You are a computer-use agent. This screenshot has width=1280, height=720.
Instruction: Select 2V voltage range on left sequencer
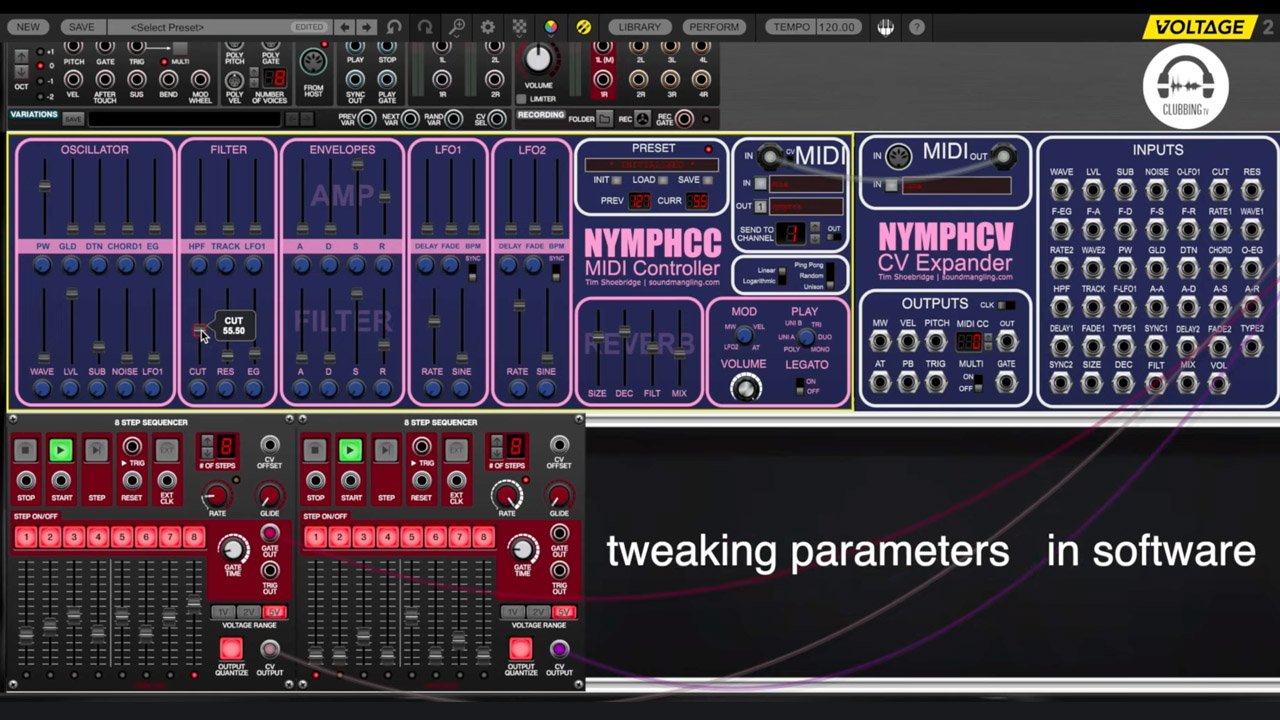click(x=249, y=612)
